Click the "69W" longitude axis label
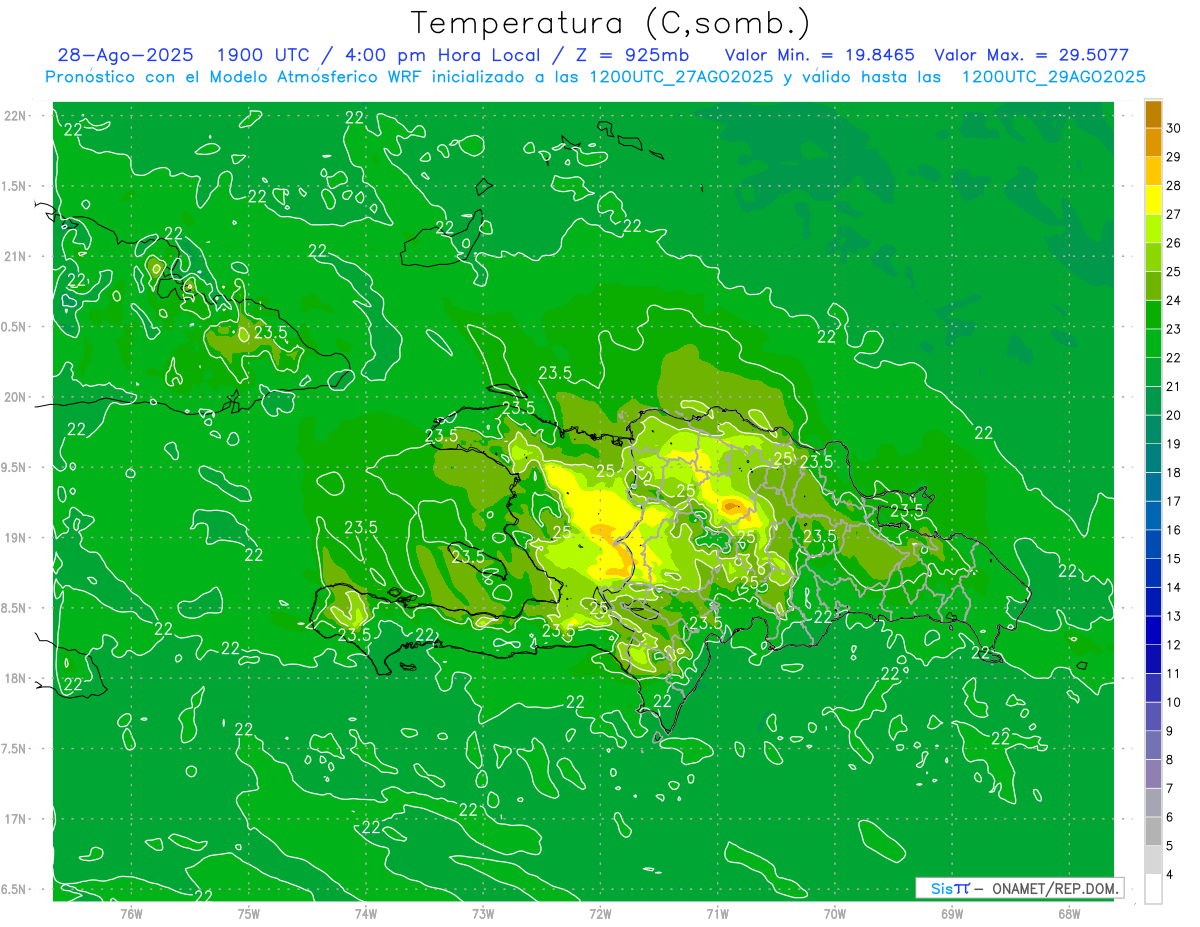The height and width of the screenshot is (927, 1200). coord(952,914)
